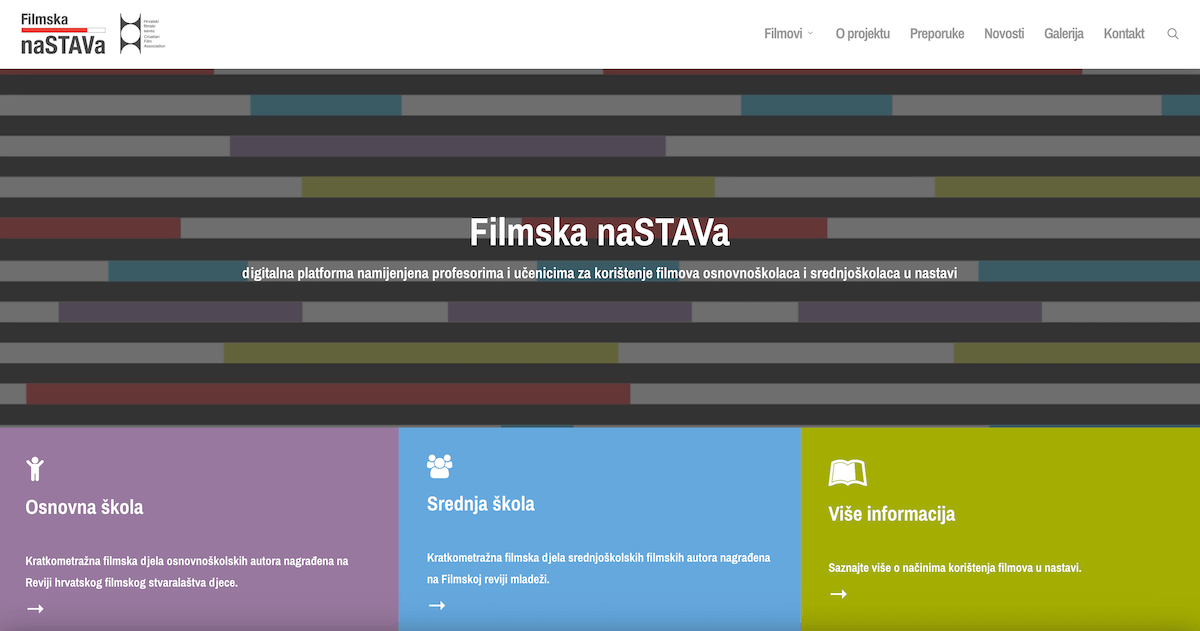The height and width of the screenshot is (631, 1200).
Task: Click the Filmska naSTAVa logo
Action: click(62, 33)
